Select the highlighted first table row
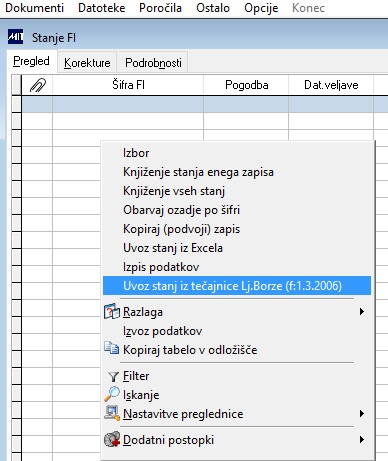 pyautogui.click(x=205, y=105)
